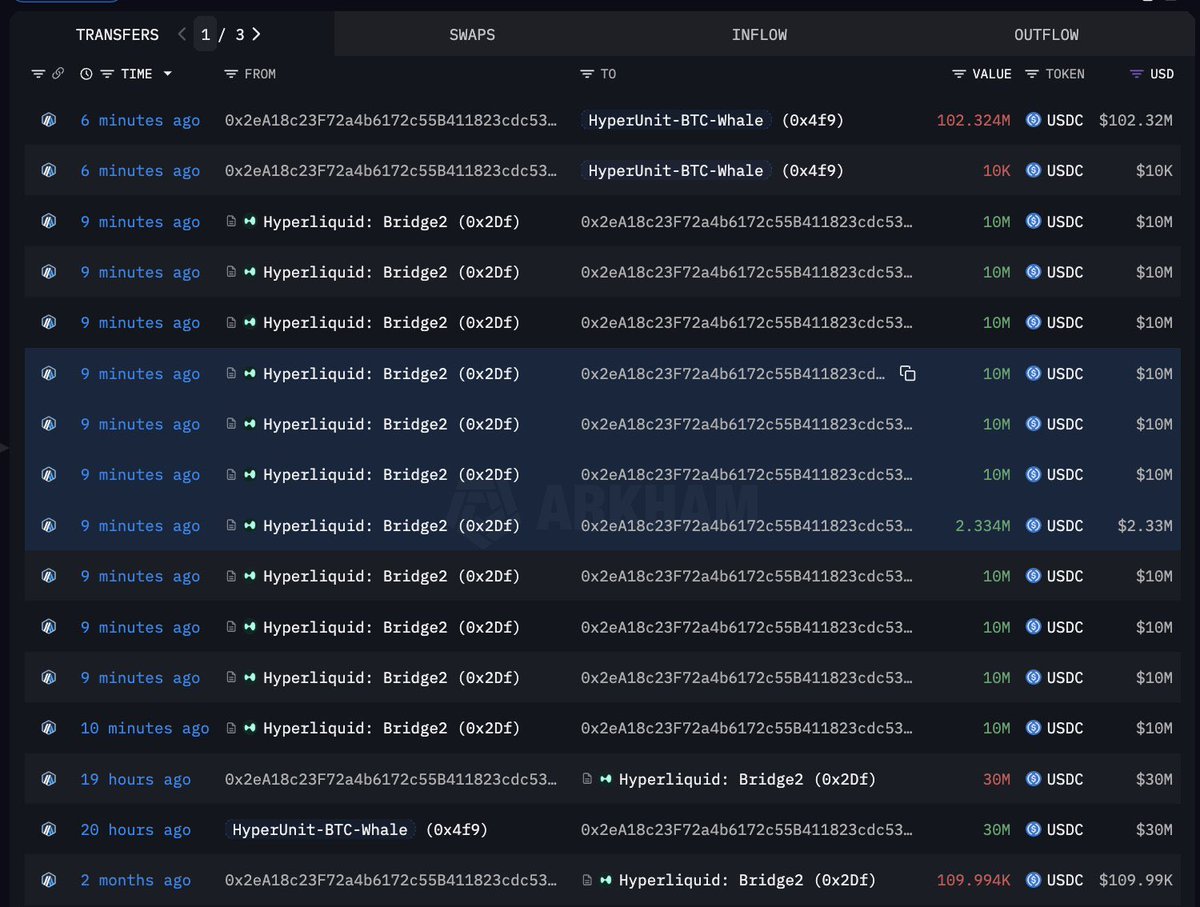Click the chain icon in the 2.334M row
The width and height of the screenshot is (1200, 907).
pos(48,526)
